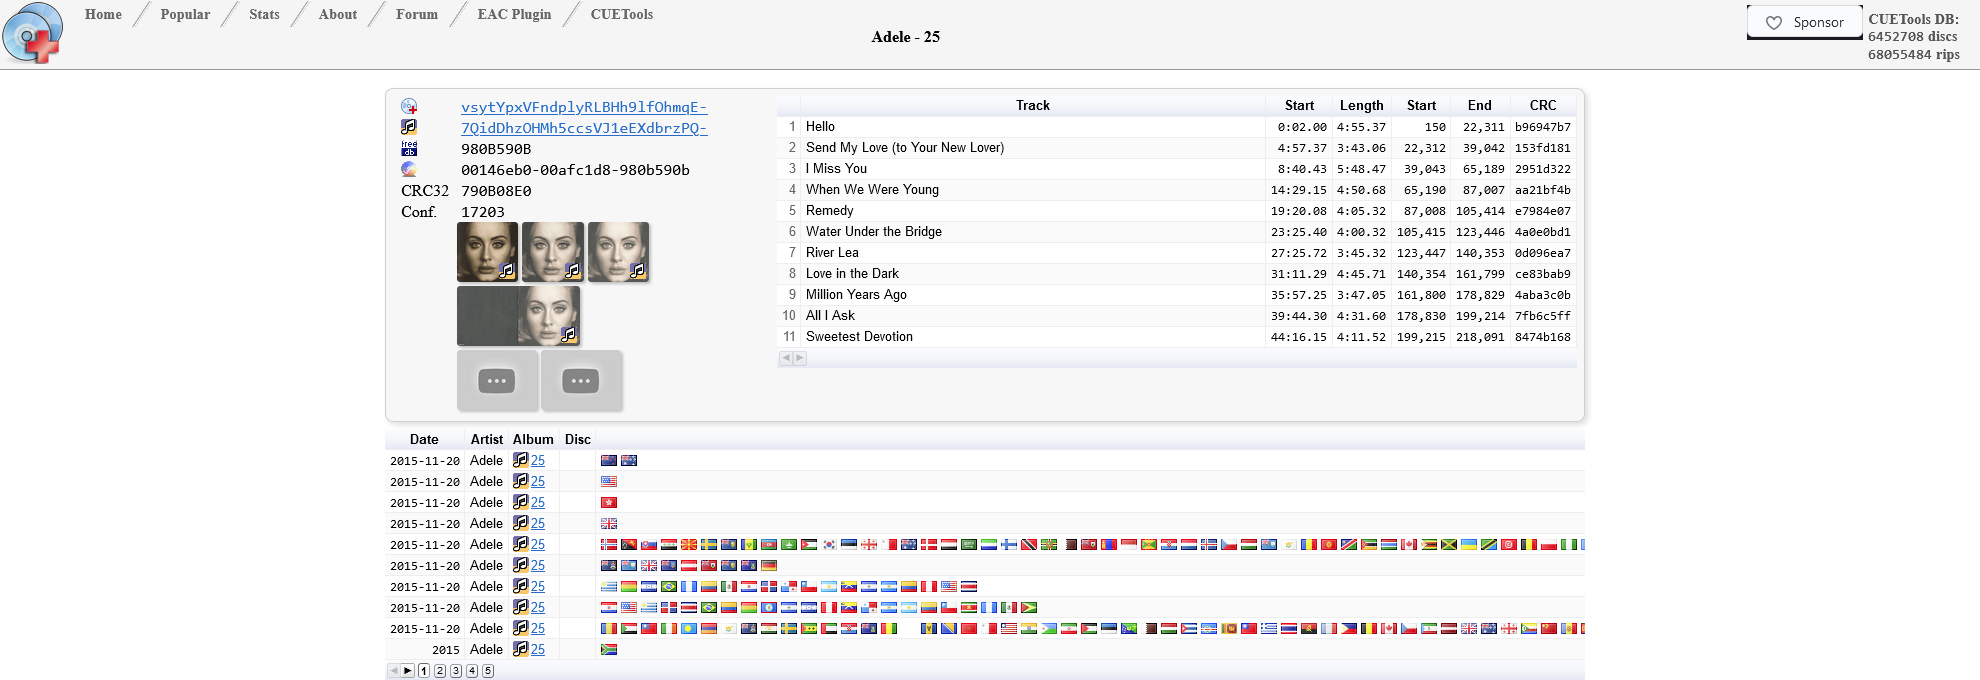Open the 25 album link in the 2015 row
This screenshot has height=680, width=1980.
(538, 649)
